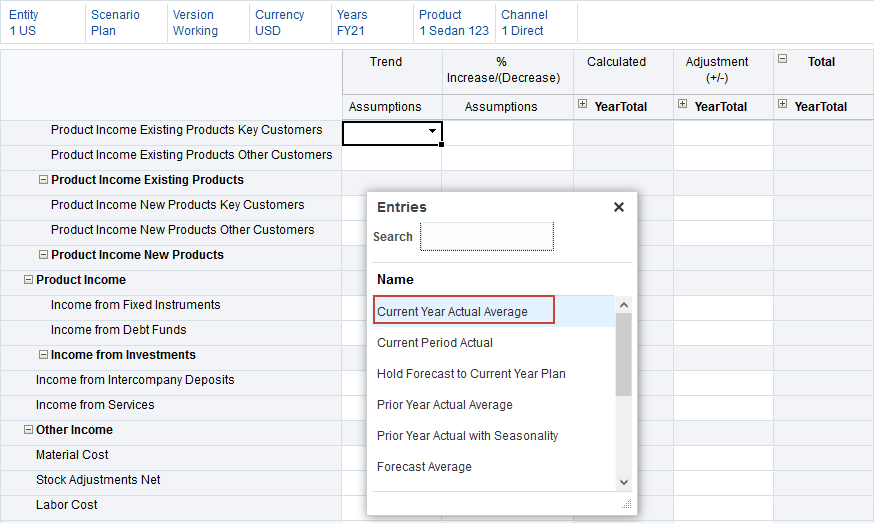Viewport: 874px width, 523px height.
Task: Pick Hold Forecast to Current Year Plan
Action: coord(471,374)
